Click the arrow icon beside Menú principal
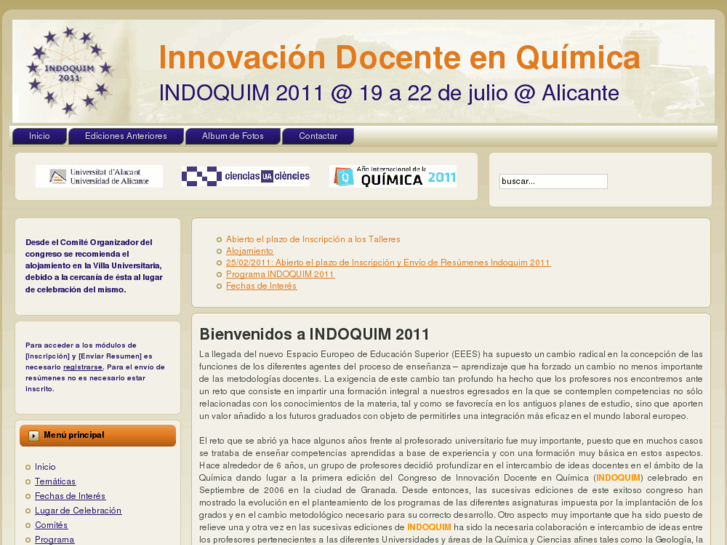The image size is (727, 545). click(x=33, y=436)
